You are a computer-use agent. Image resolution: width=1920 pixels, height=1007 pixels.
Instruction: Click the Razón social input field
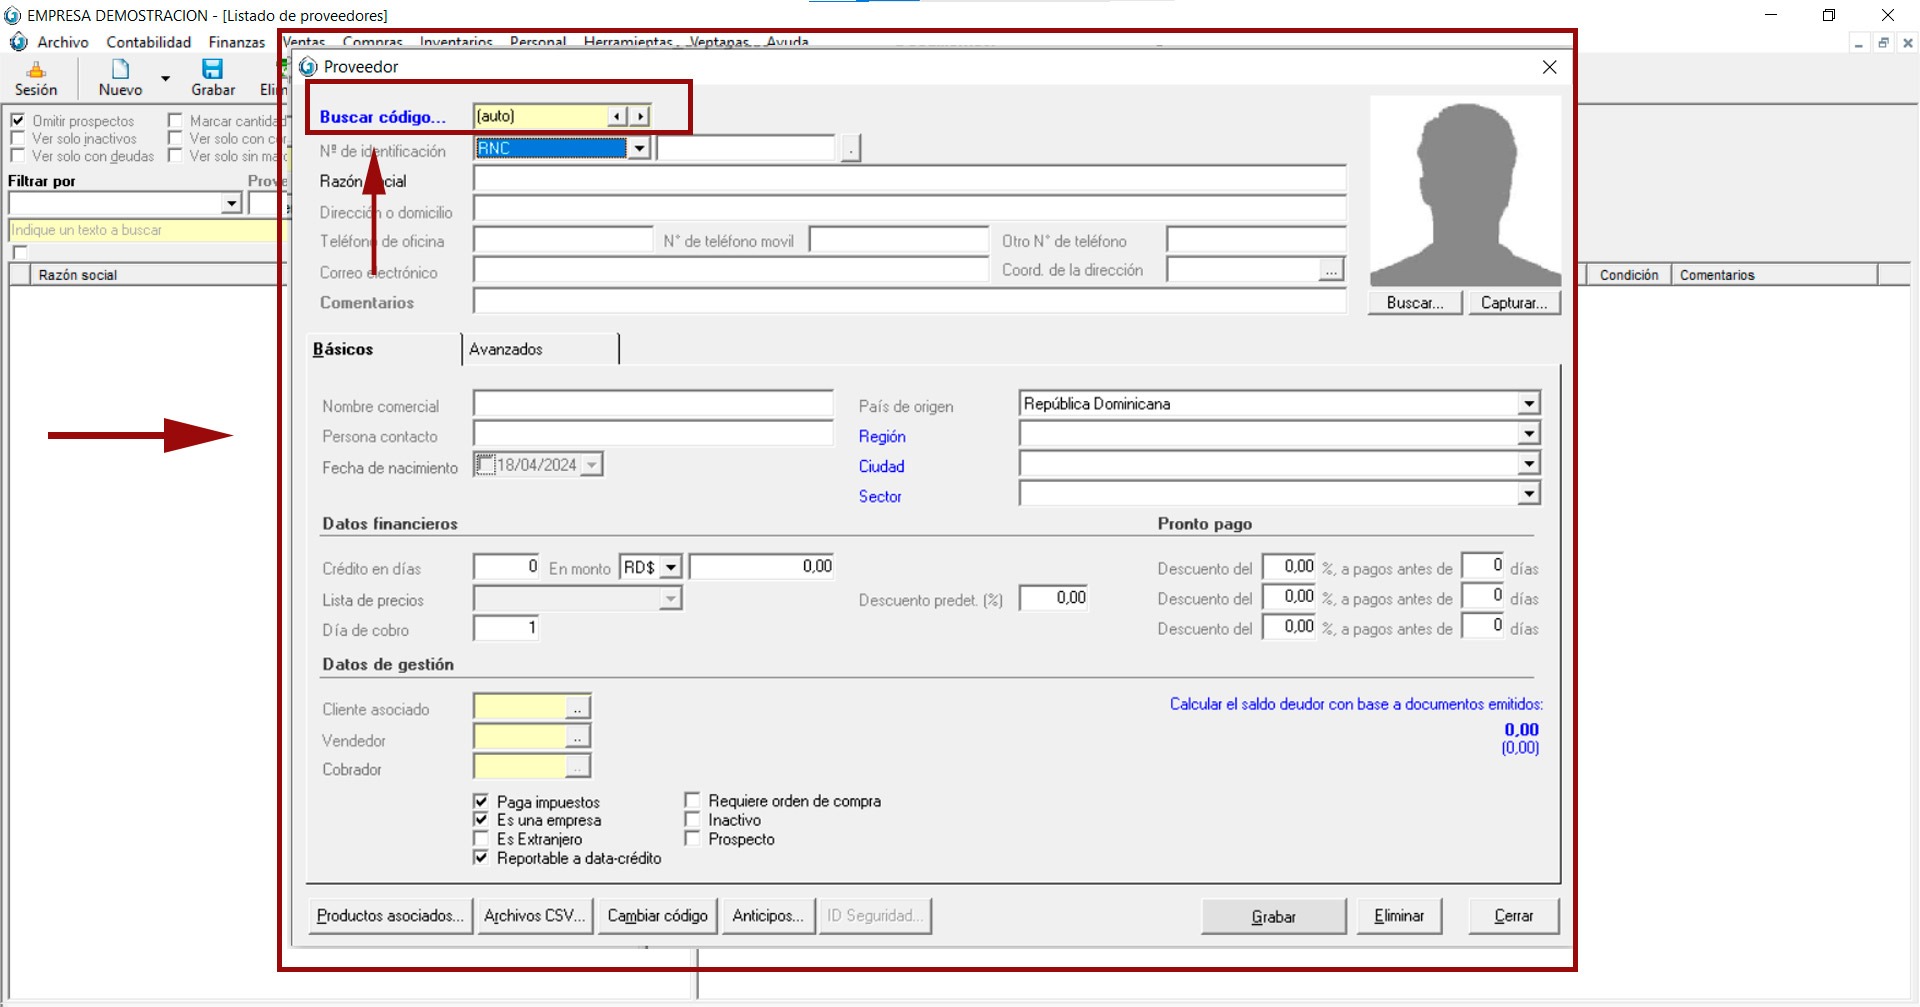tap(908, 181)
